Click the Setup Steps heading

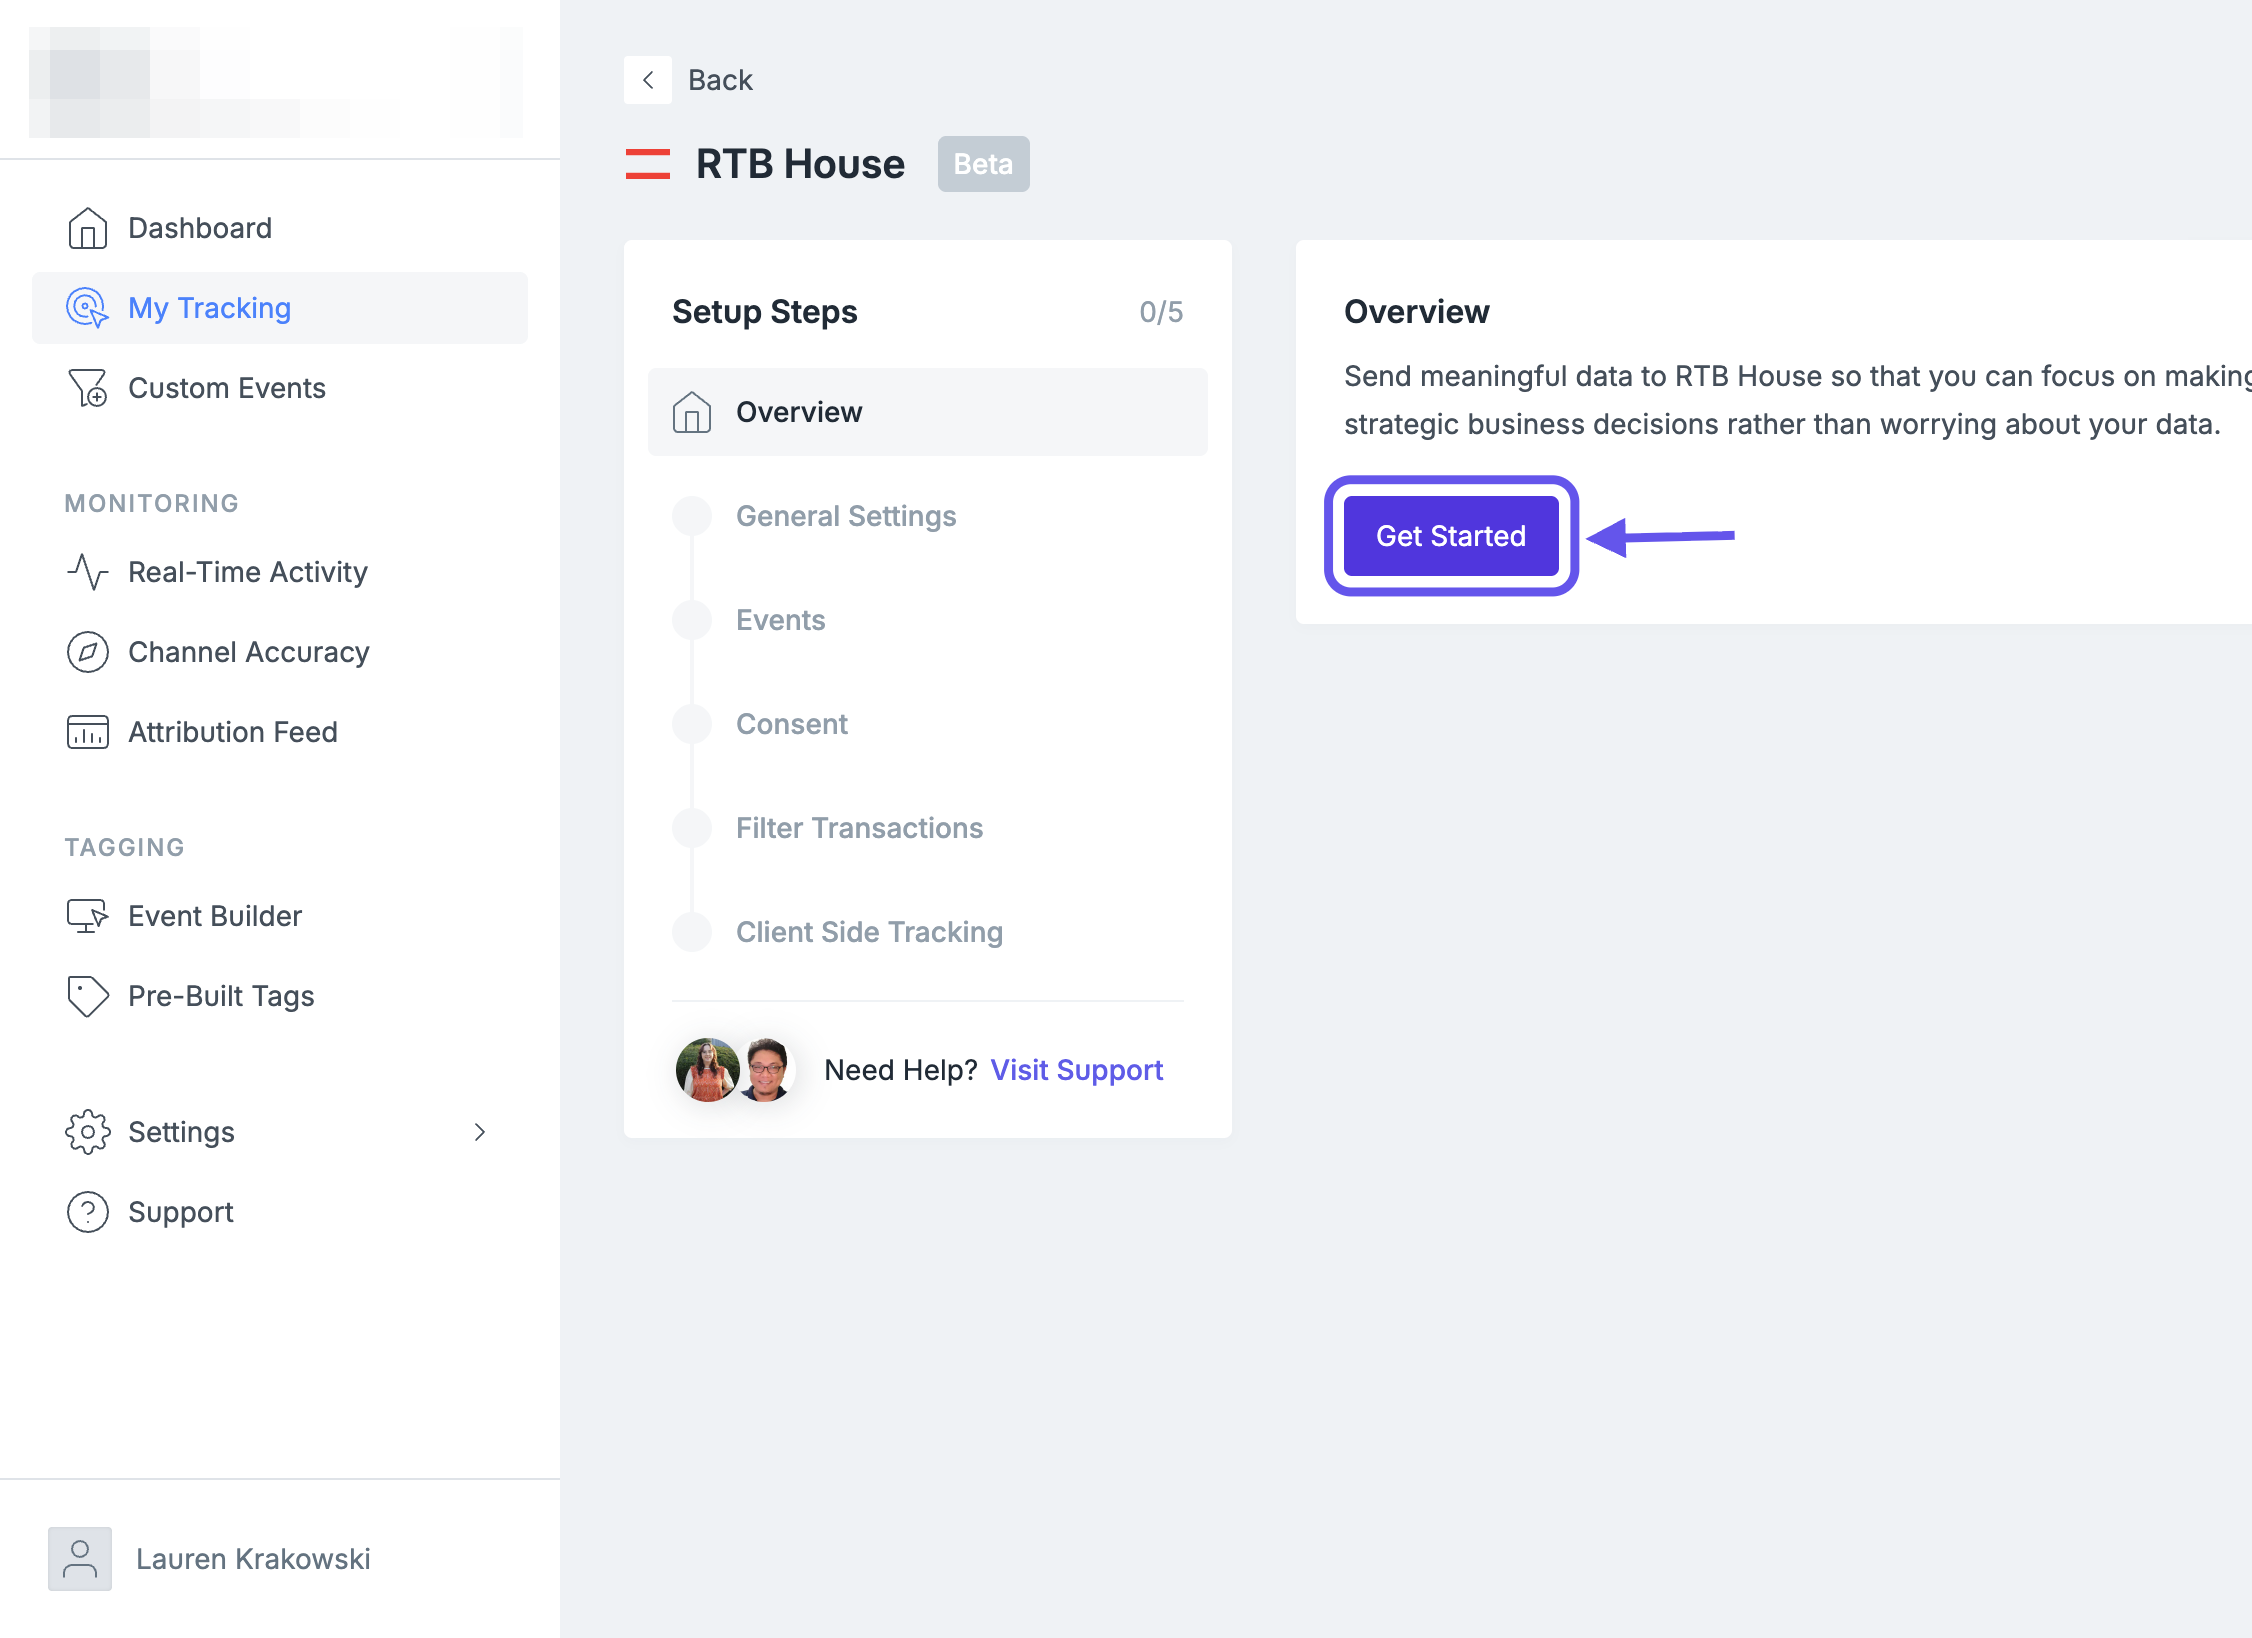pos(765,312)
